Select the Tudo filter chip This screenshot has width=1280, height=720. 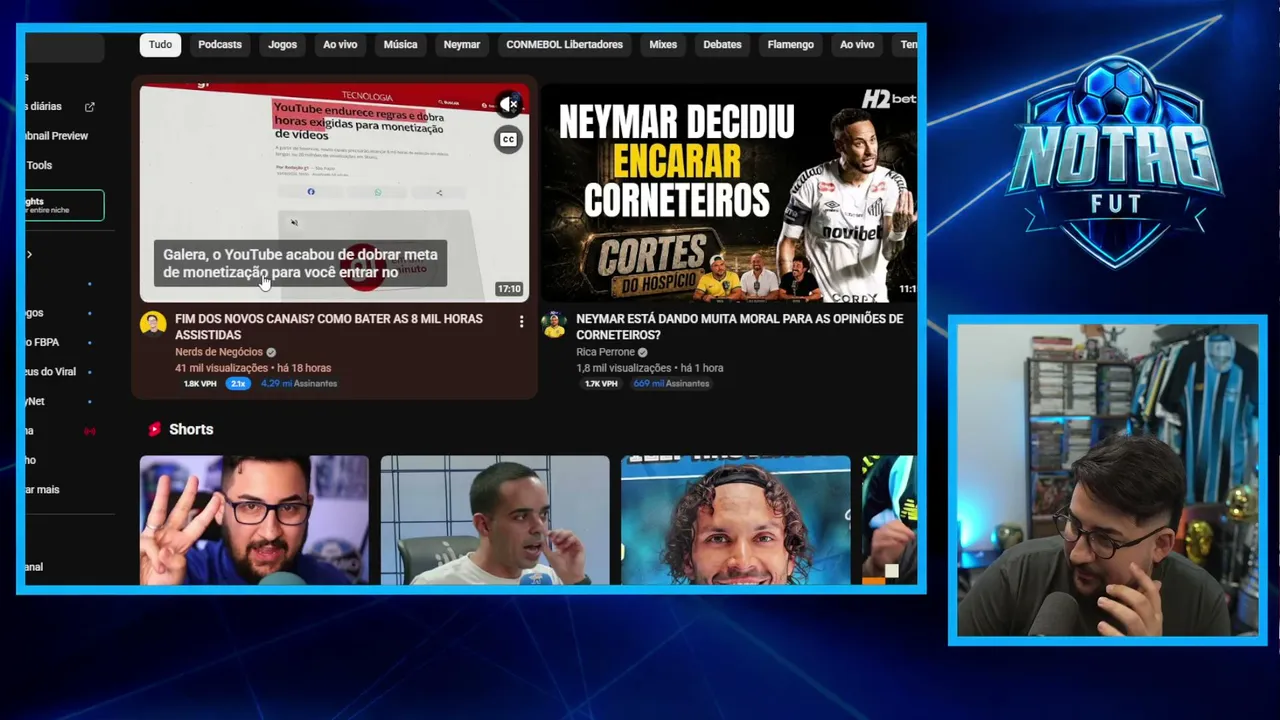[160, 45]
